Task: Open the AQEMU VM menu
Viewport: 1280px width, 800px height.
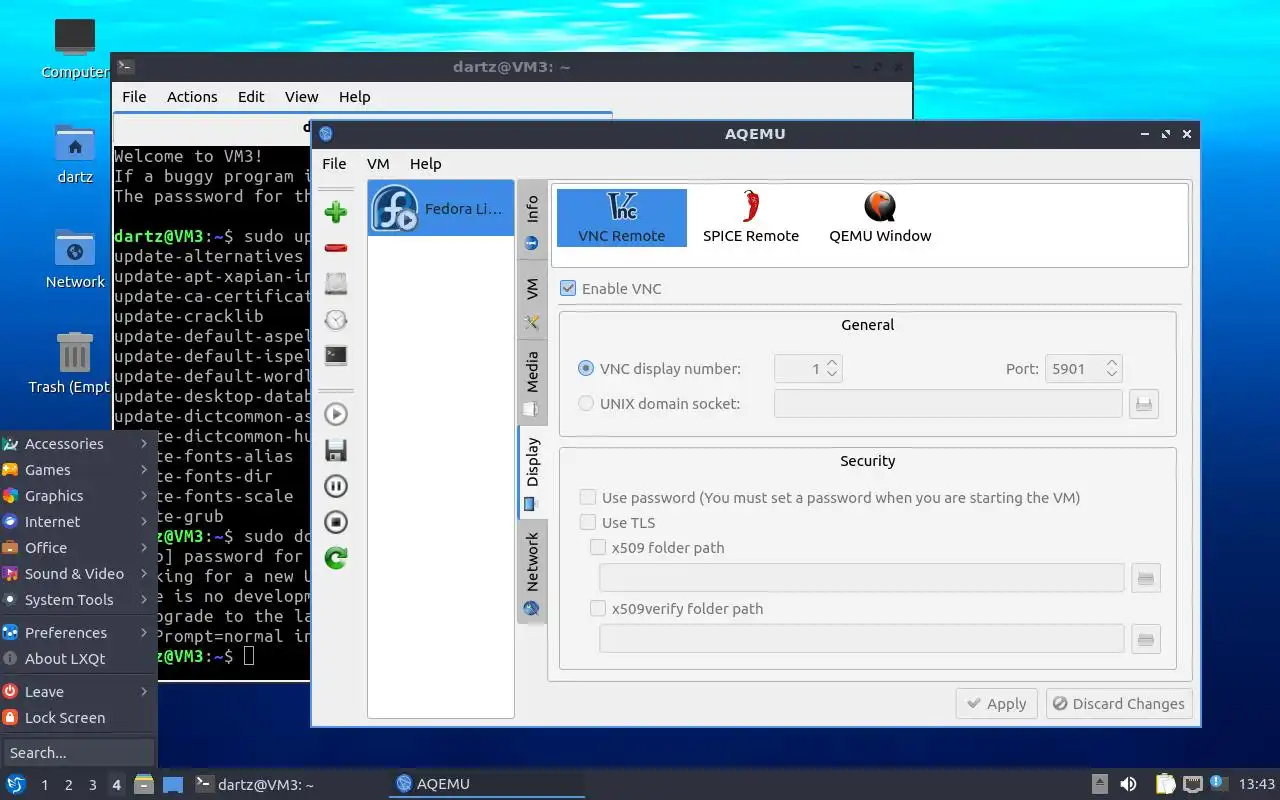Action: tap(378, 163)
